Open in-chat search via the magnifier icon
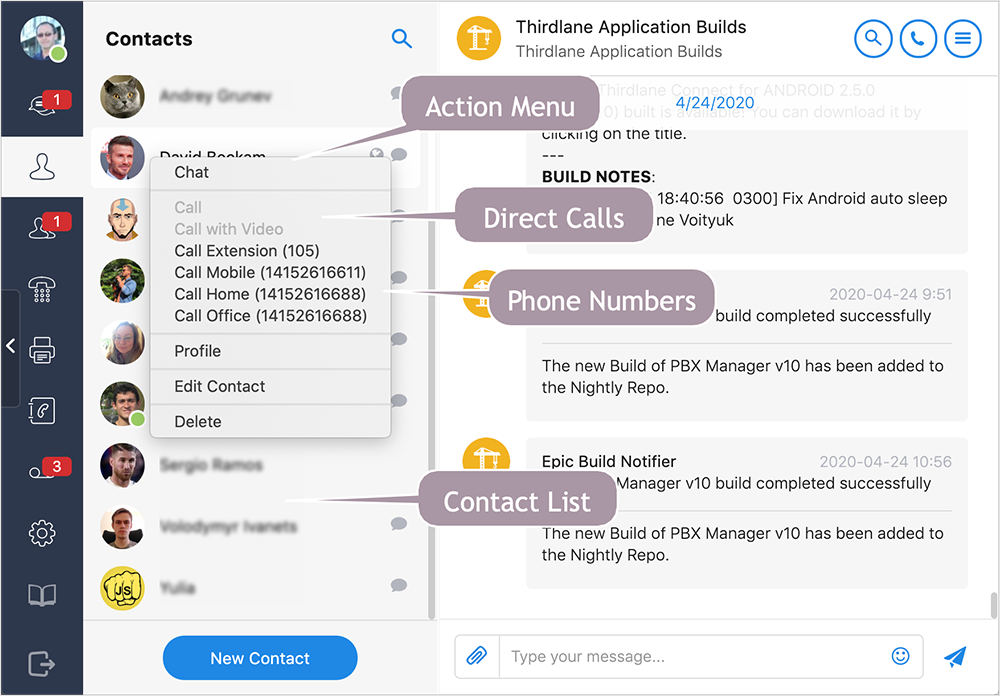 (x=872, y=38)
